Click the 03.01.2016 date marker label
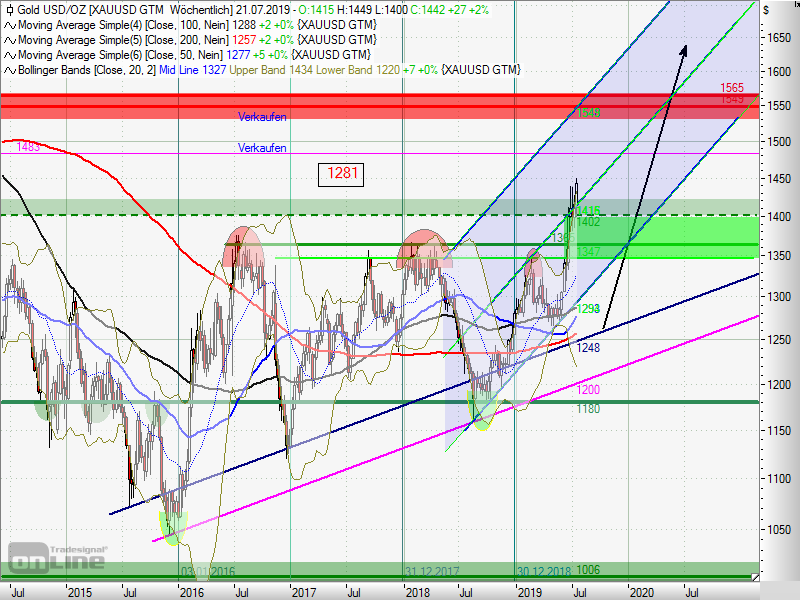Viewport: 800px width, 600px height. (x=208, y=571)
